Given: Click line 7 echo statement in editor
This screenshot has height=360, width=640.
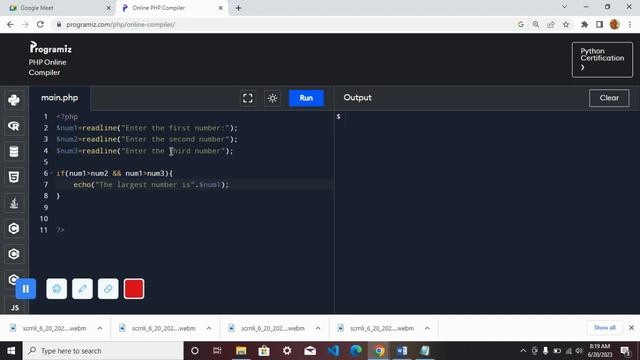Looking at the screenshot, I should pyautogui.click(x=151, y=184).
